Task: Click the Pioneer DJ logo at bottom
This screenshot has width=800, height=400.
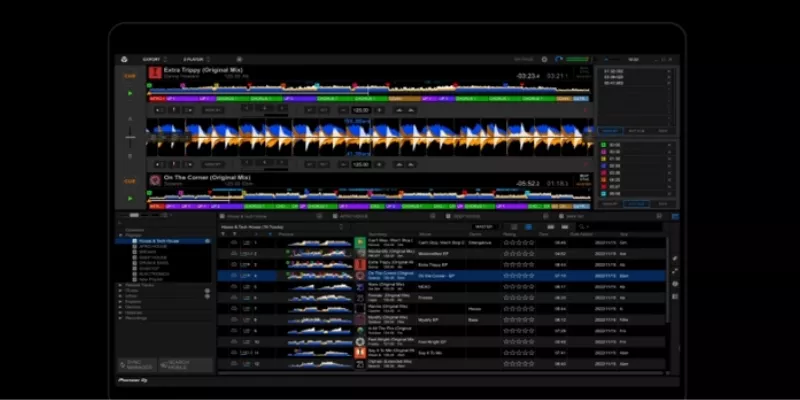Action: tap(133, 380)
